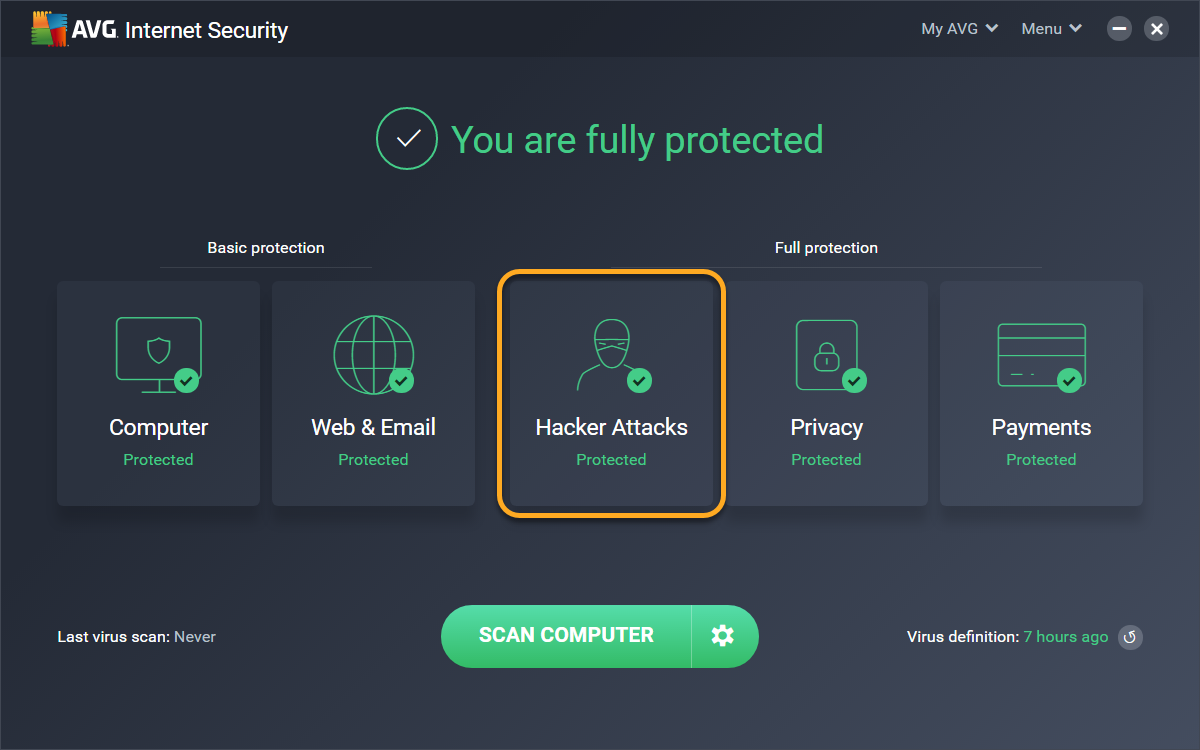The height and width of the screenshot is (750, 1200).
Task: Open the Menu dropdown
Action: click(x=1051, y=29)
